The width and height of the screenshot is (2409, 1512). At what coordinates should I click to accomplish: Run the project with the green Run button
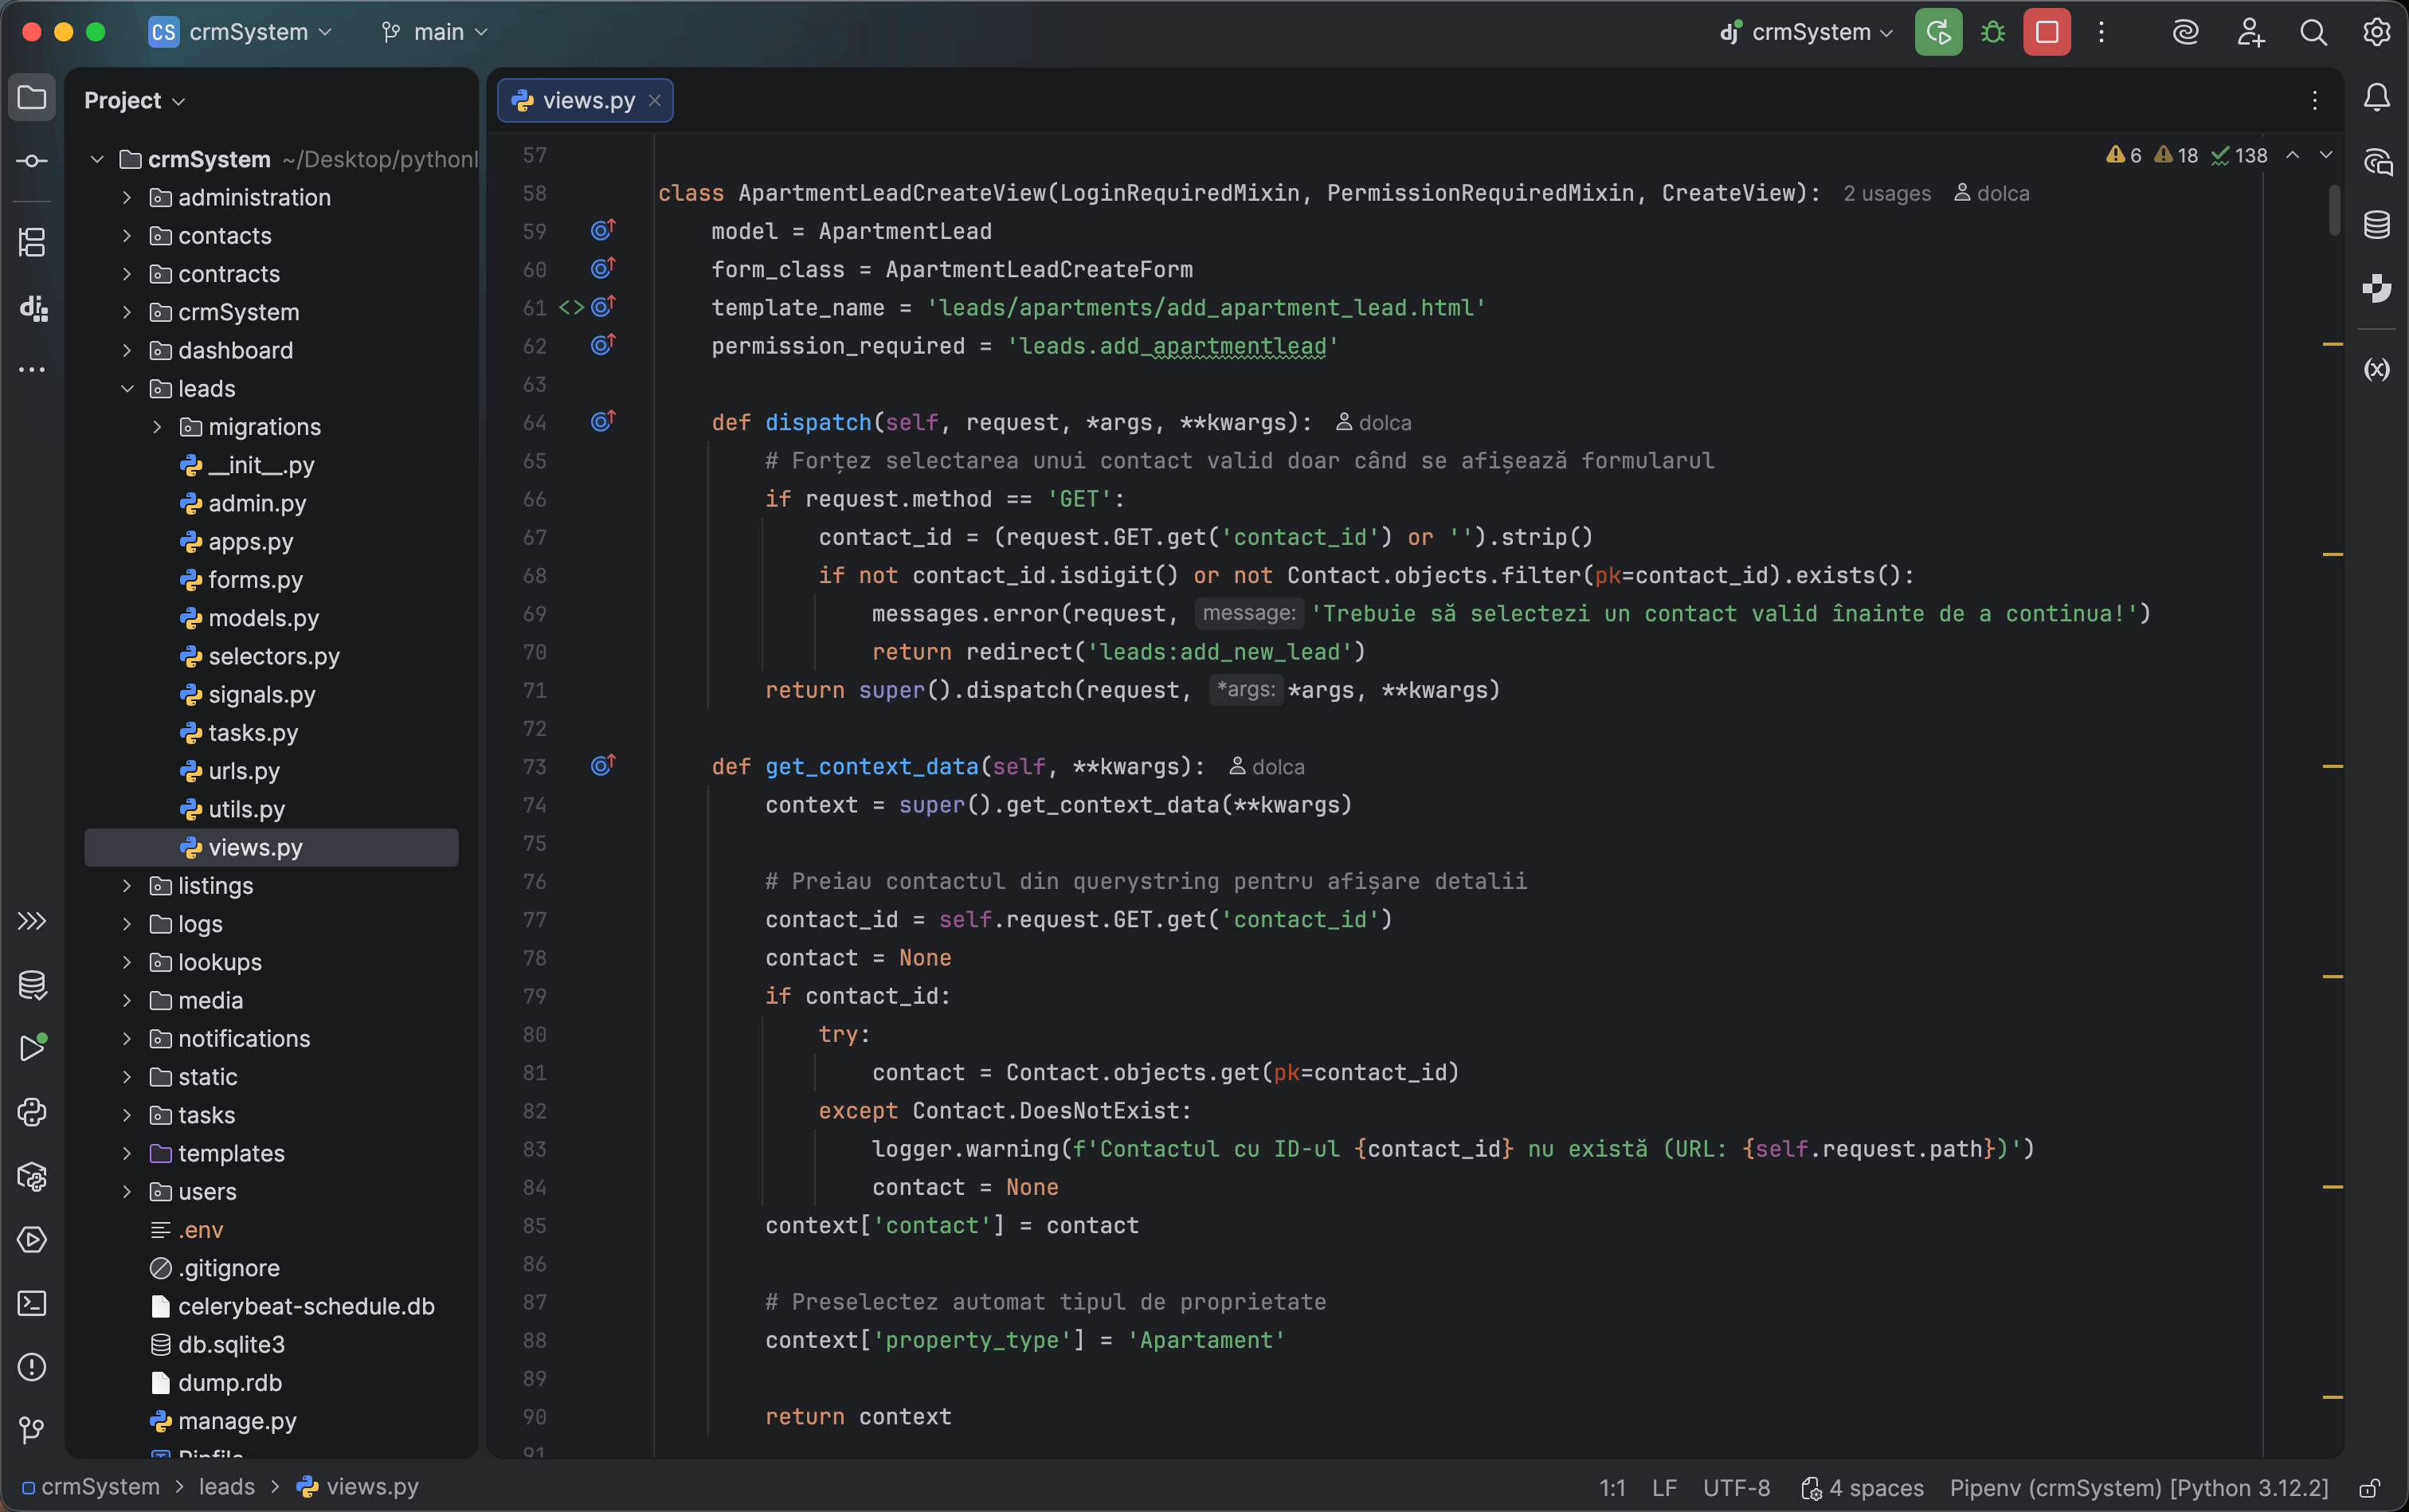1937,31
